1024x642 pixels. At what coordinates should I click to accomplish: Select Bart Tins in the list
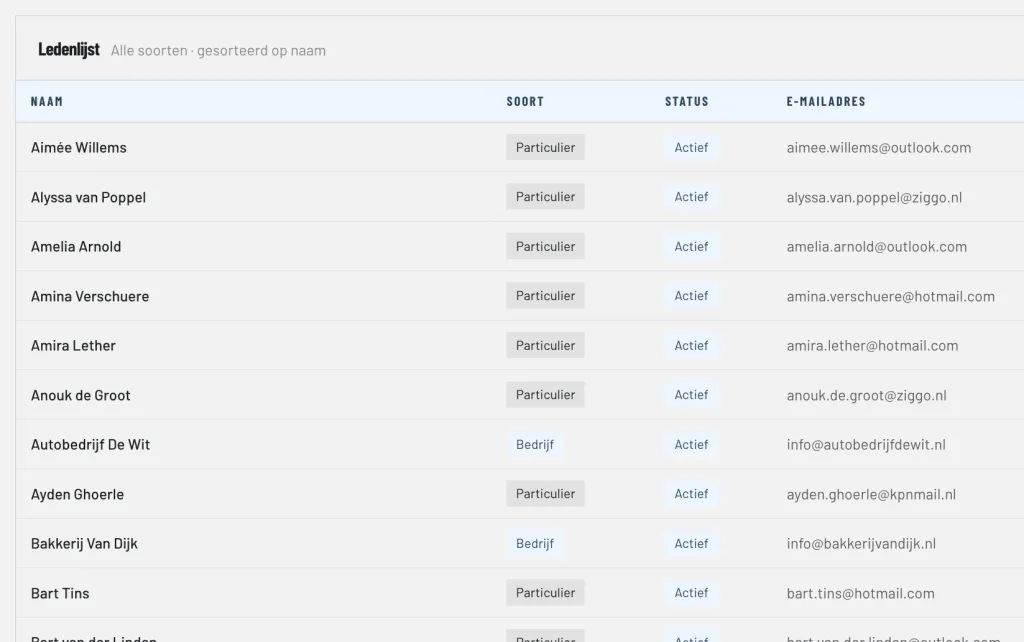tap(60, 593)
